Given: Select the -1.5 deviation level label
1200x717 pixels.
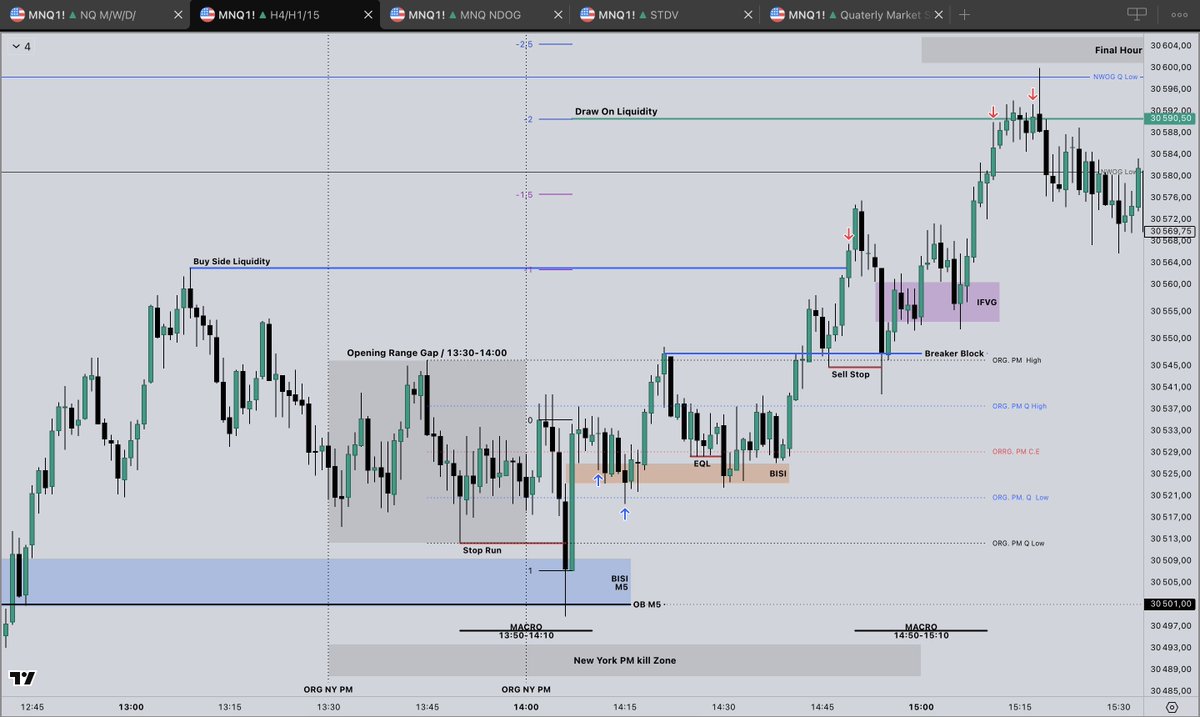Looking at the screenshot, I should pyautogui.click(x=524, y=194).
